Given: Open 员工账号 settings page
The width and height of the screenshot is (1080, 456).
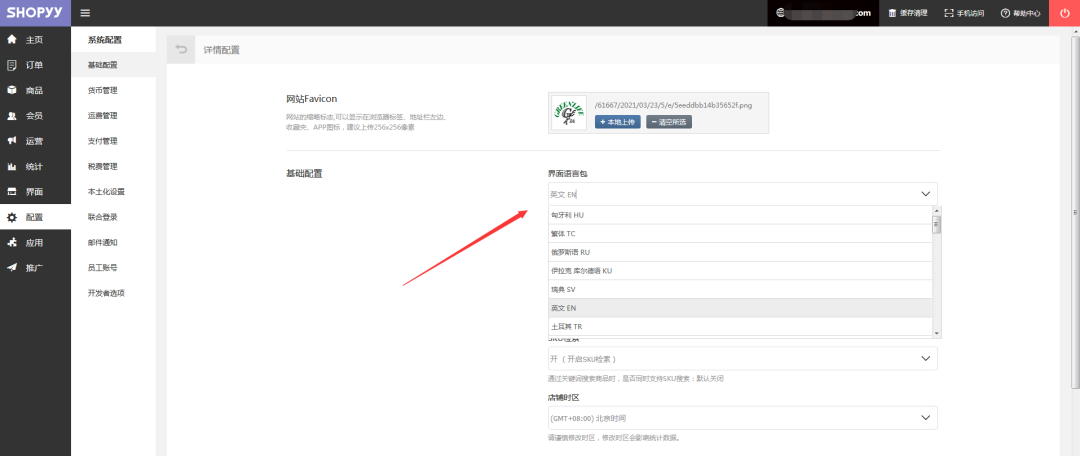Looking at the screenshot, I should (103, 267).
